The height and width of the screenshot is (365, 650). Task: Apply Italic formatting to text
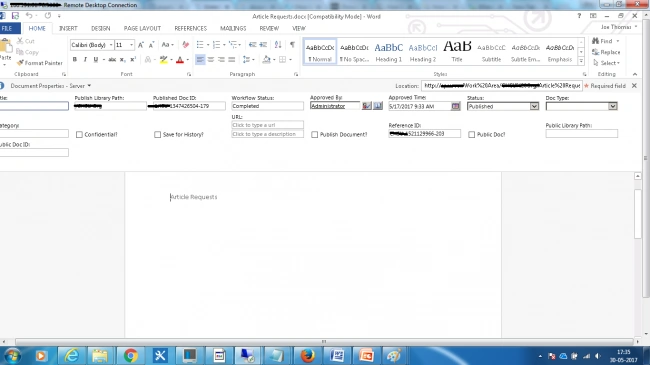click(85, 59)
